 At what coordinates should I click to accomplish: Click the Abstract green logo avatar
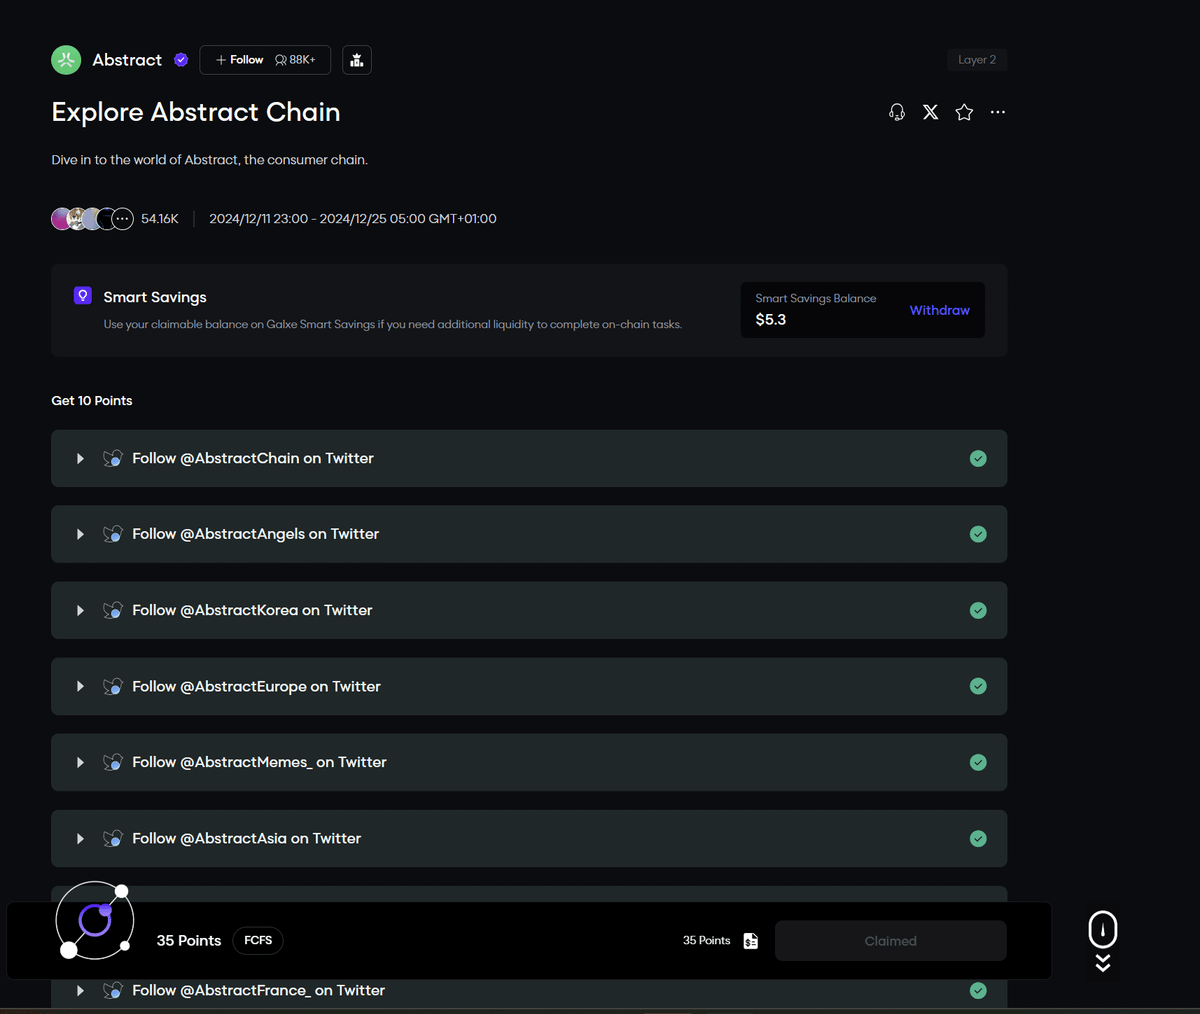(x=66, y=60)
